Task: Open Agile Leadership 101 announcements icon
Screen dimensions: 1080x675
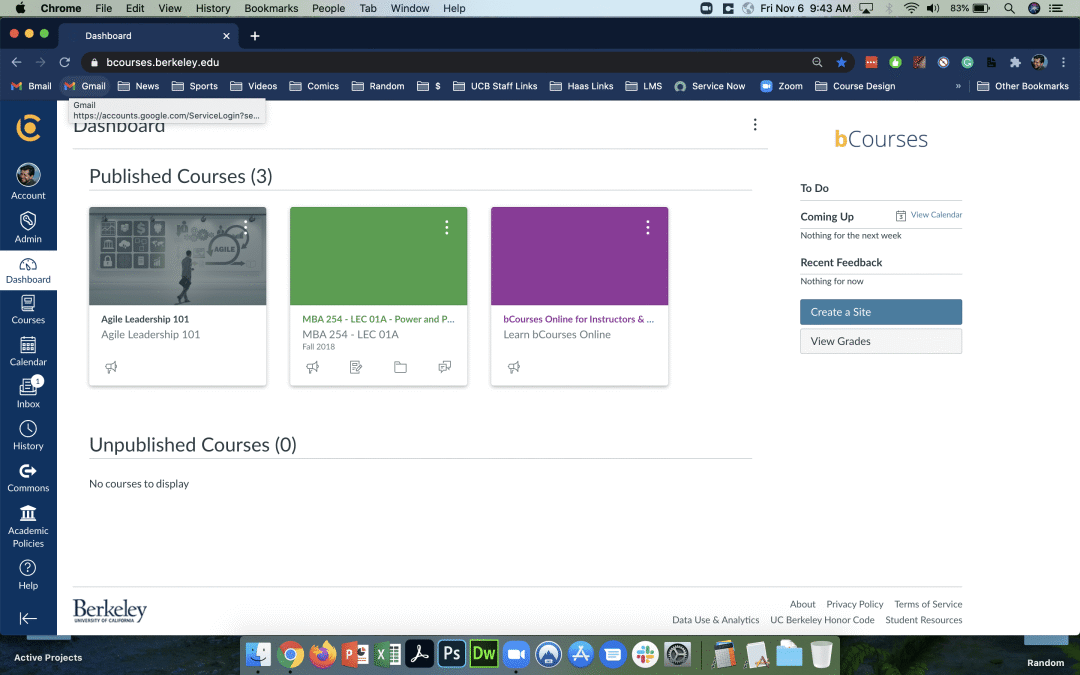Action: coord(111,367)
